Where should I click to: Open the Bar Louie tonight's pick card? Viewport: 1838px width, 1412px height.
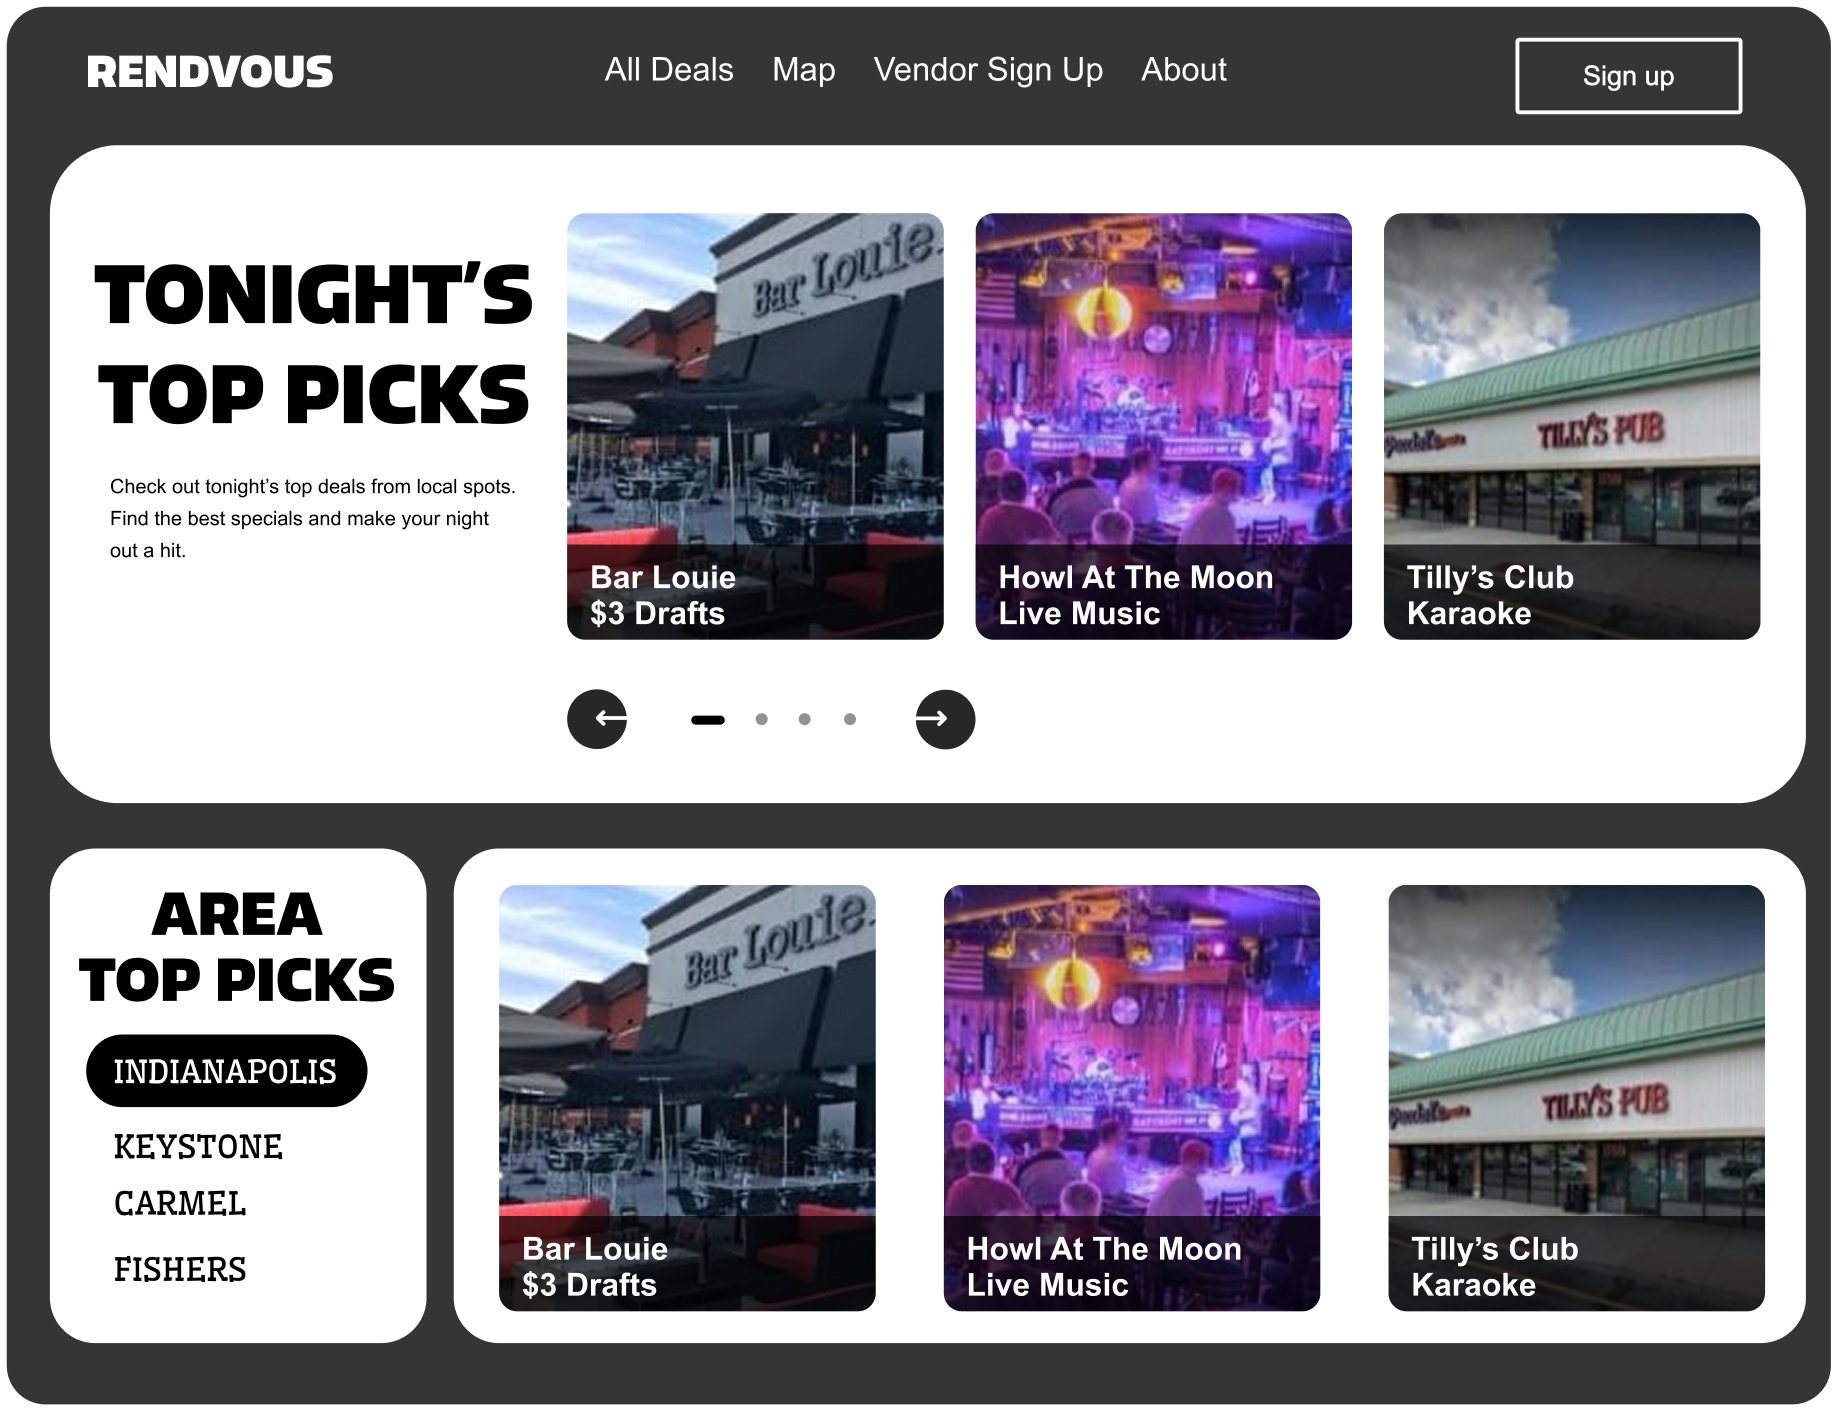(x=755, y=426)
